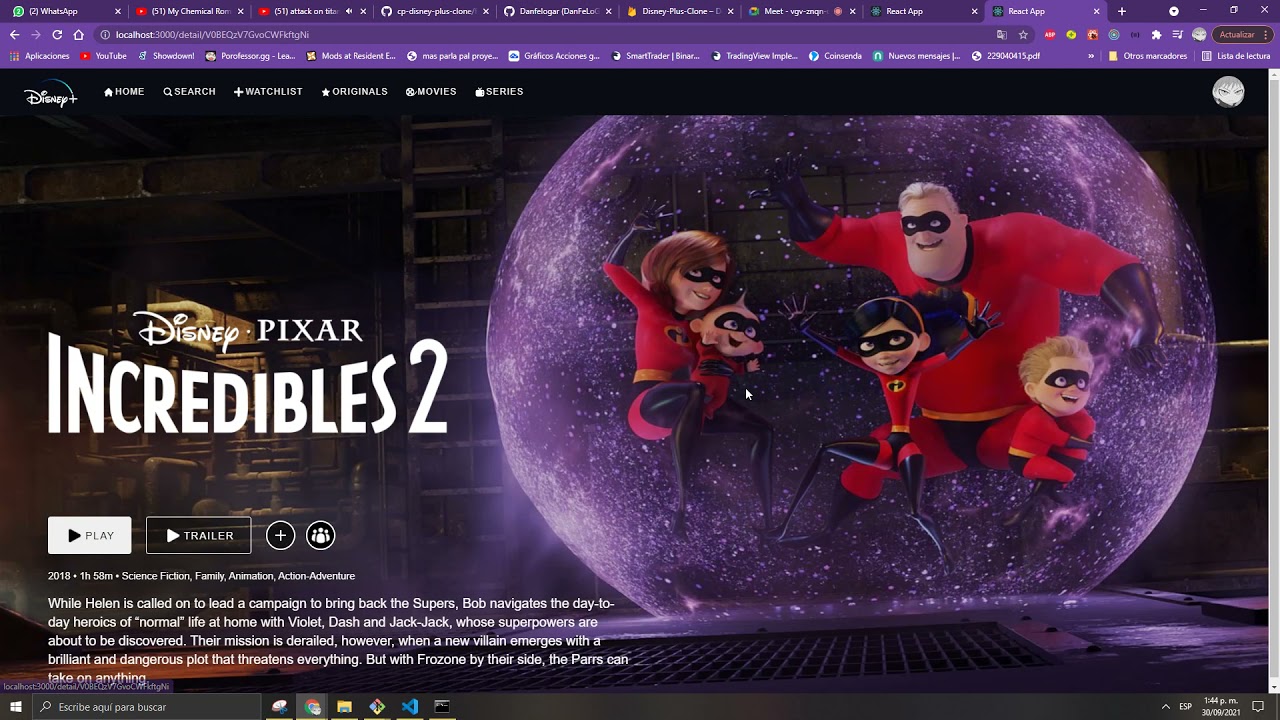Open the terminal from taskbar
The width and height of the screenshot is (1280, 720).
(x=442, y=707)
